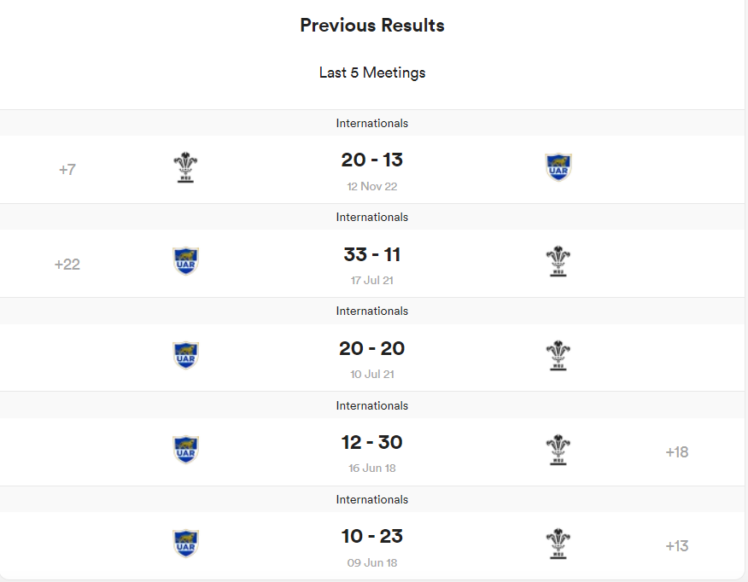
Task: Click the Wales crest in the 16 Jun 18 match
Action: coord(558,450)
